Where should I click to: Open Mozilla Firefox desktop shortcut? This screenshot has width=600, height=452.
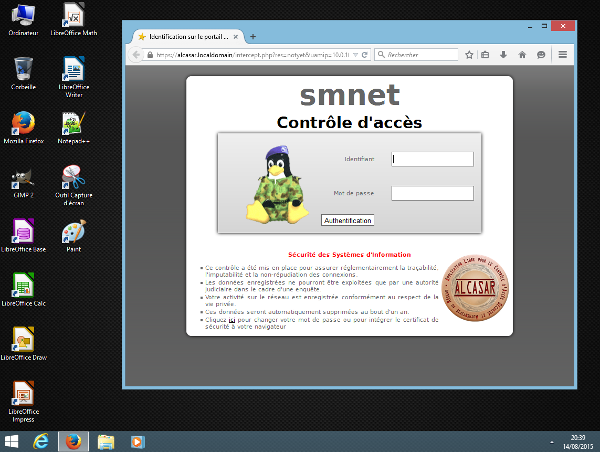click(x=23, y=127)
